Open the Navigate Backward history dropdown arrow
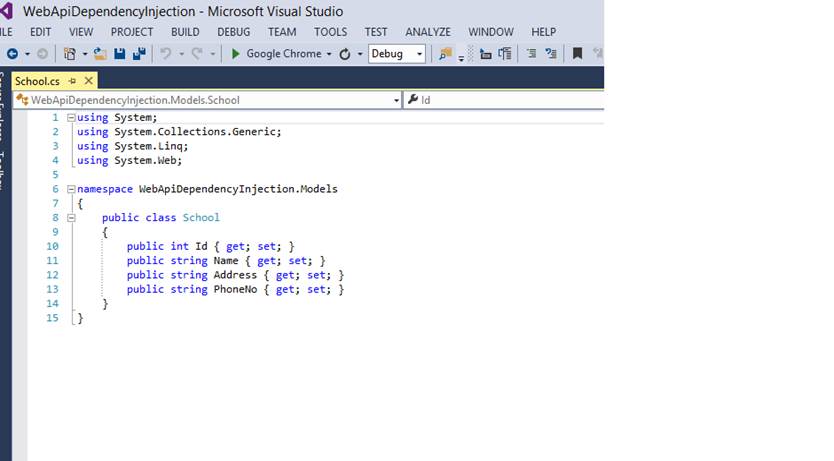This screenshot has height=461, width=834. pos(27,54)
